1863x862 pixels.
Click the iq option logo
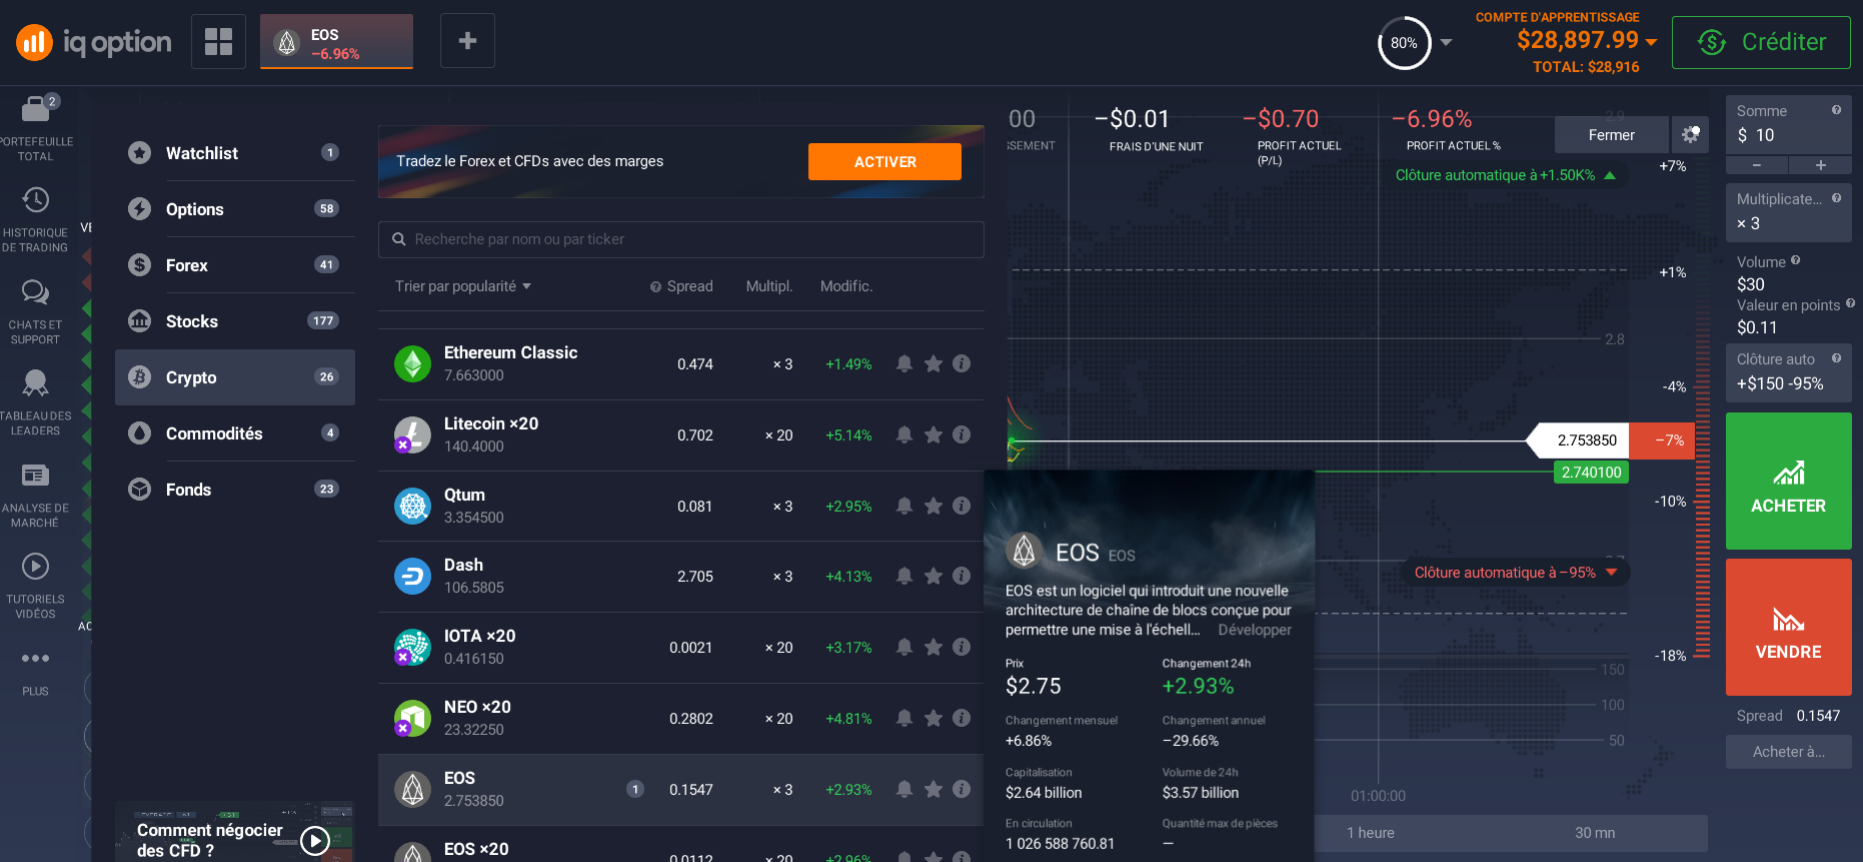pyautogui.click(x=94, y=42)
